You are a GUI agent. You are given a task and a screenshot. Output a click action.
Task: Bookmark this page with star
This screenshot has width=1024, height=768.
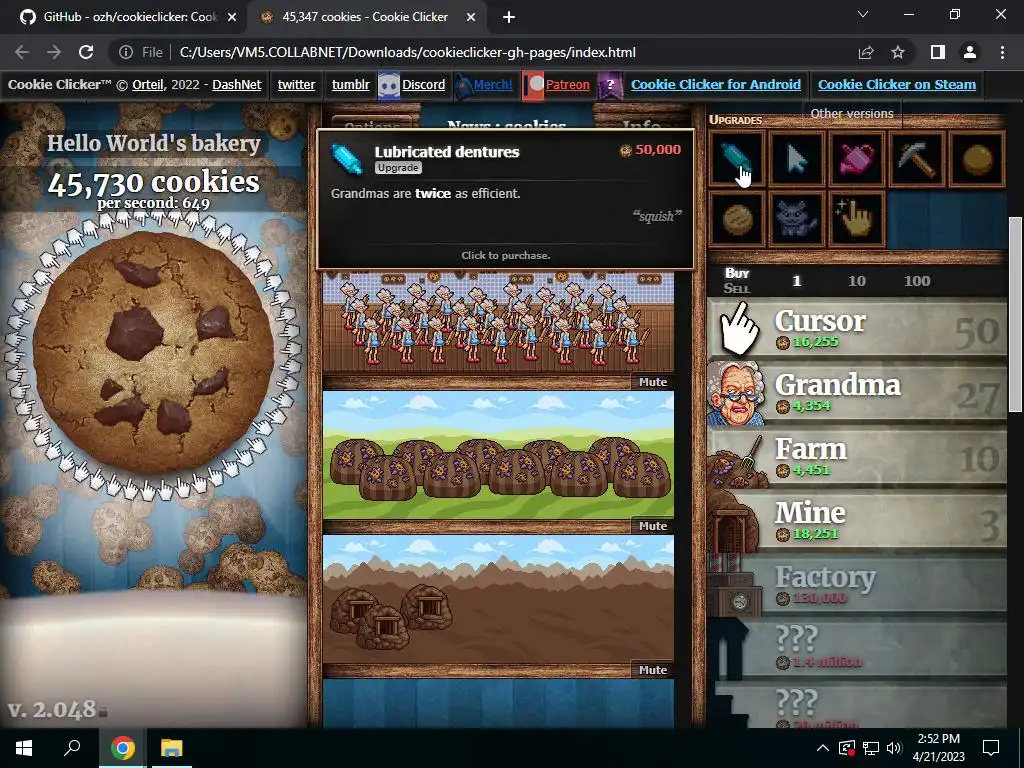[898, 52]
